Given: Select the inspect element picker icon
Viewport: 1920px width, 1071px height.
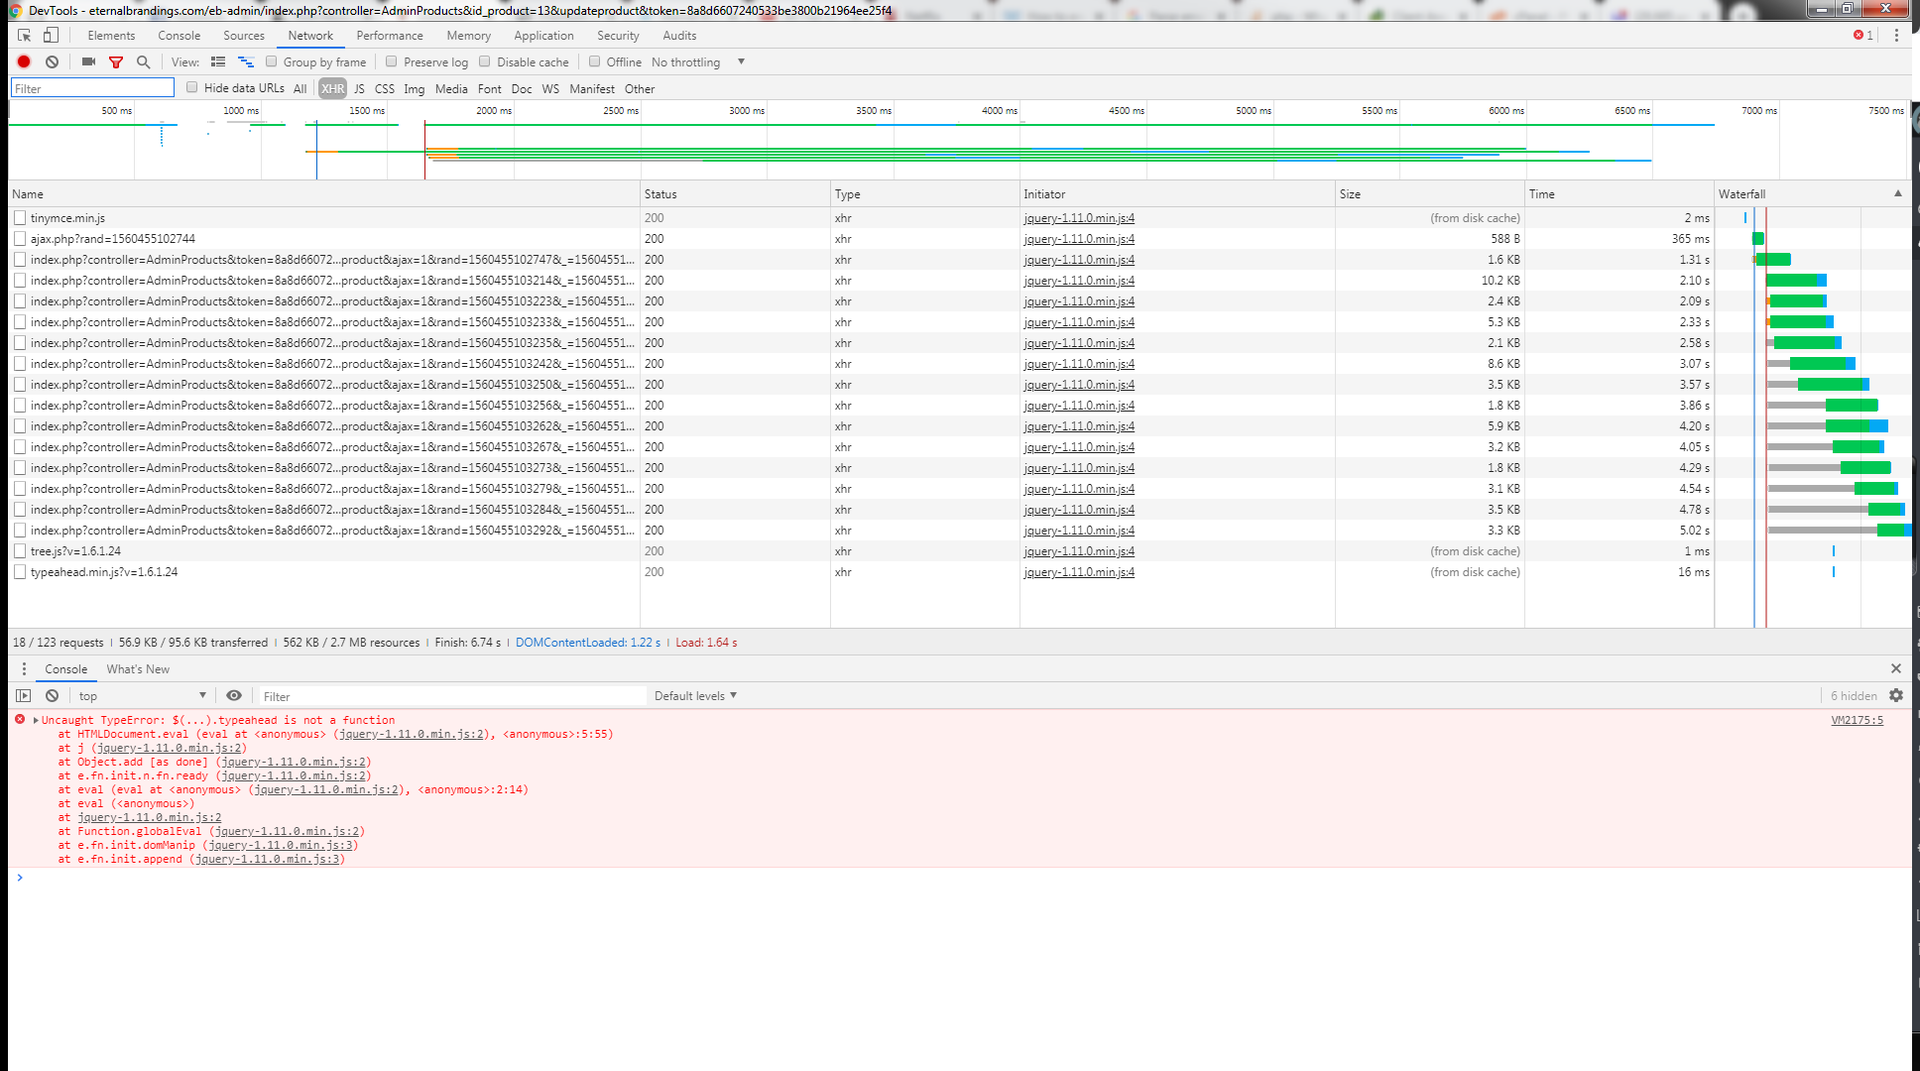Looking at the screenshot, I should pyautogui.click(x=24, y=35).
